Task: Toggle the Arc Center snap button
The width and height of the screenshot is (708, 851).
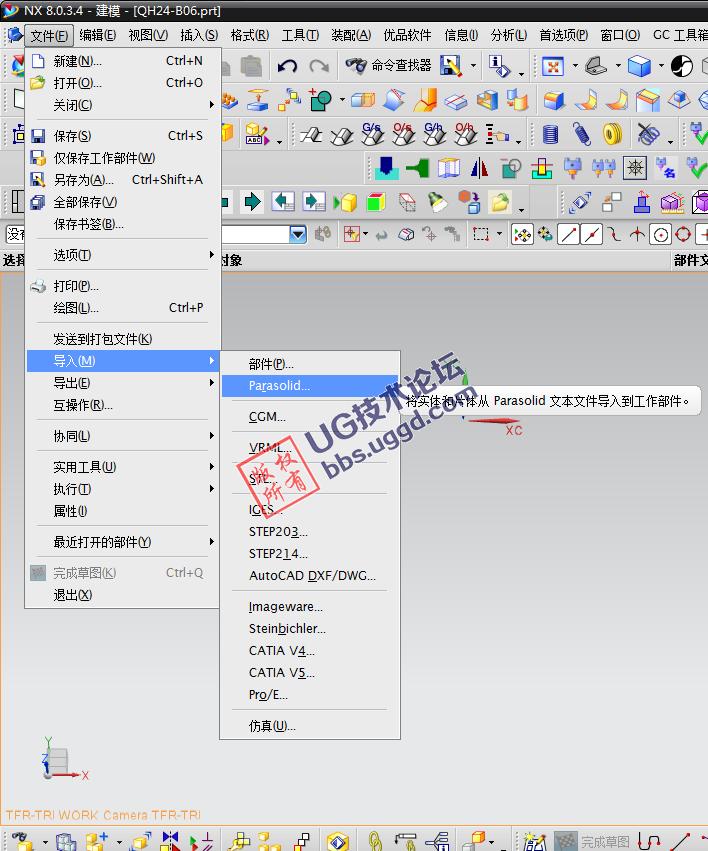Action: tap(660, 234)
